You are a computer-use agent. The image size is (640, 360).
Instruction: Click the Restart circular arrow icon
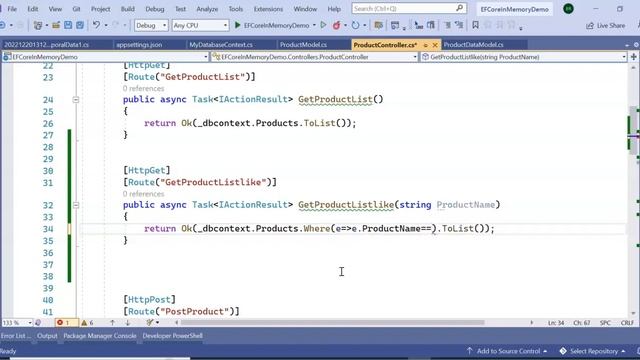click(x=356, y=25)
